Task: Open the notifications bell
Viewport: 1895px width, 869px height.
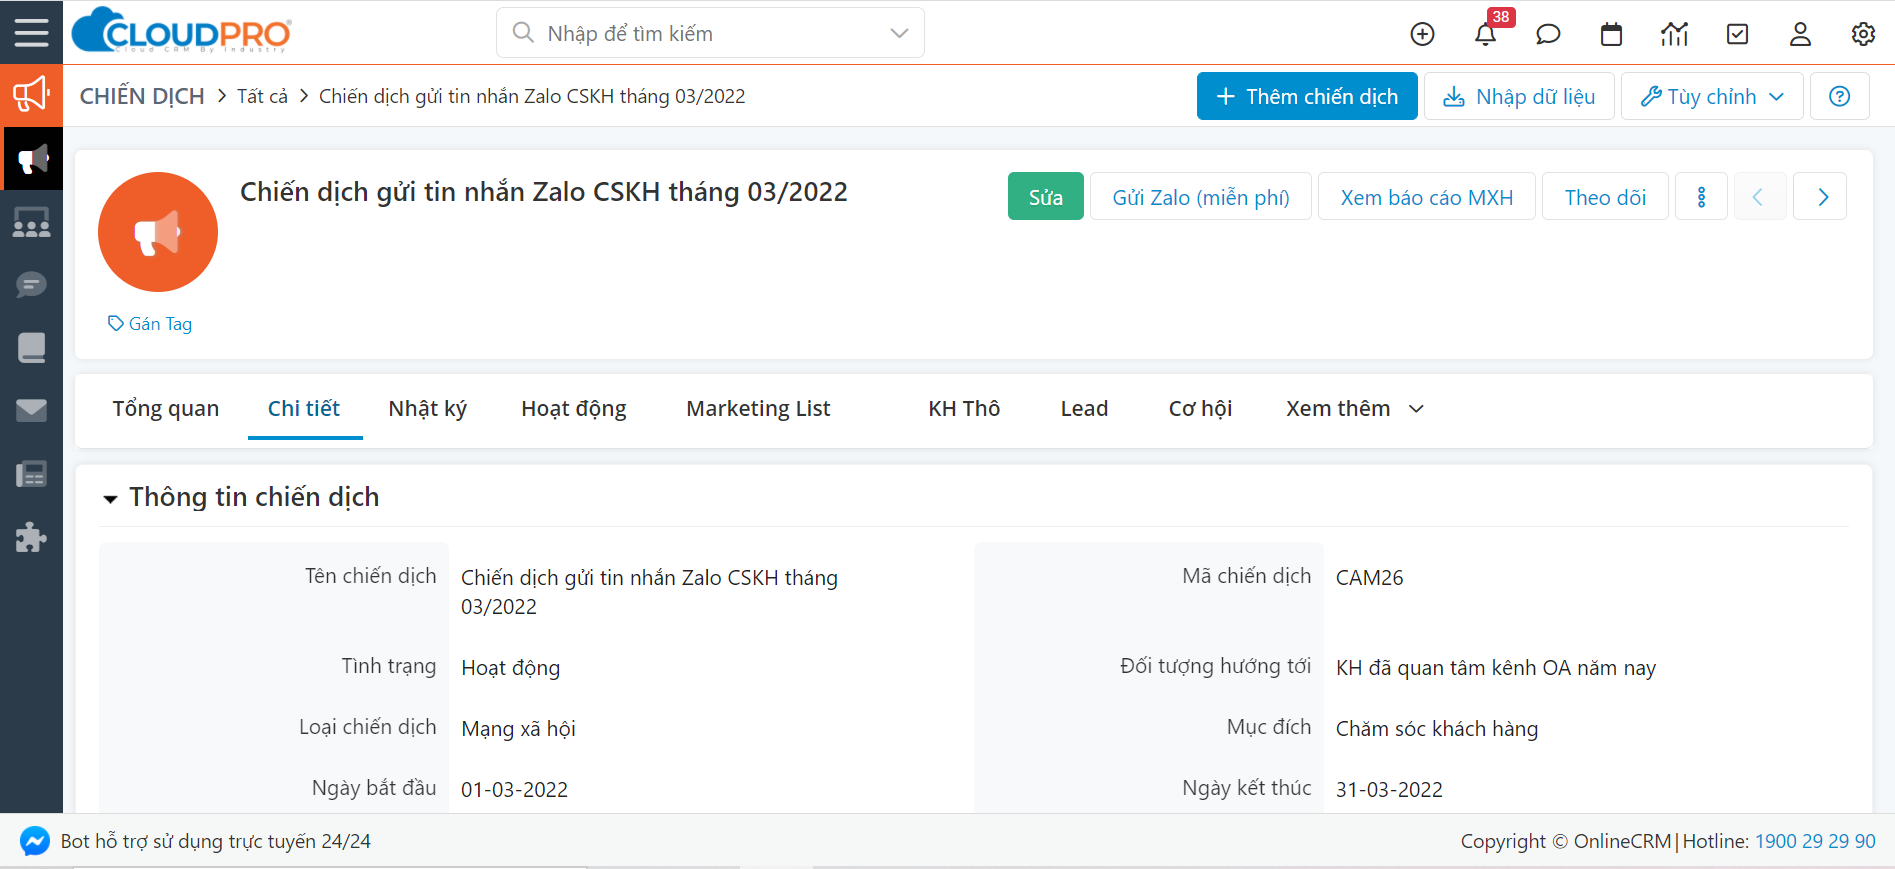Action: tap(1485, 34)
